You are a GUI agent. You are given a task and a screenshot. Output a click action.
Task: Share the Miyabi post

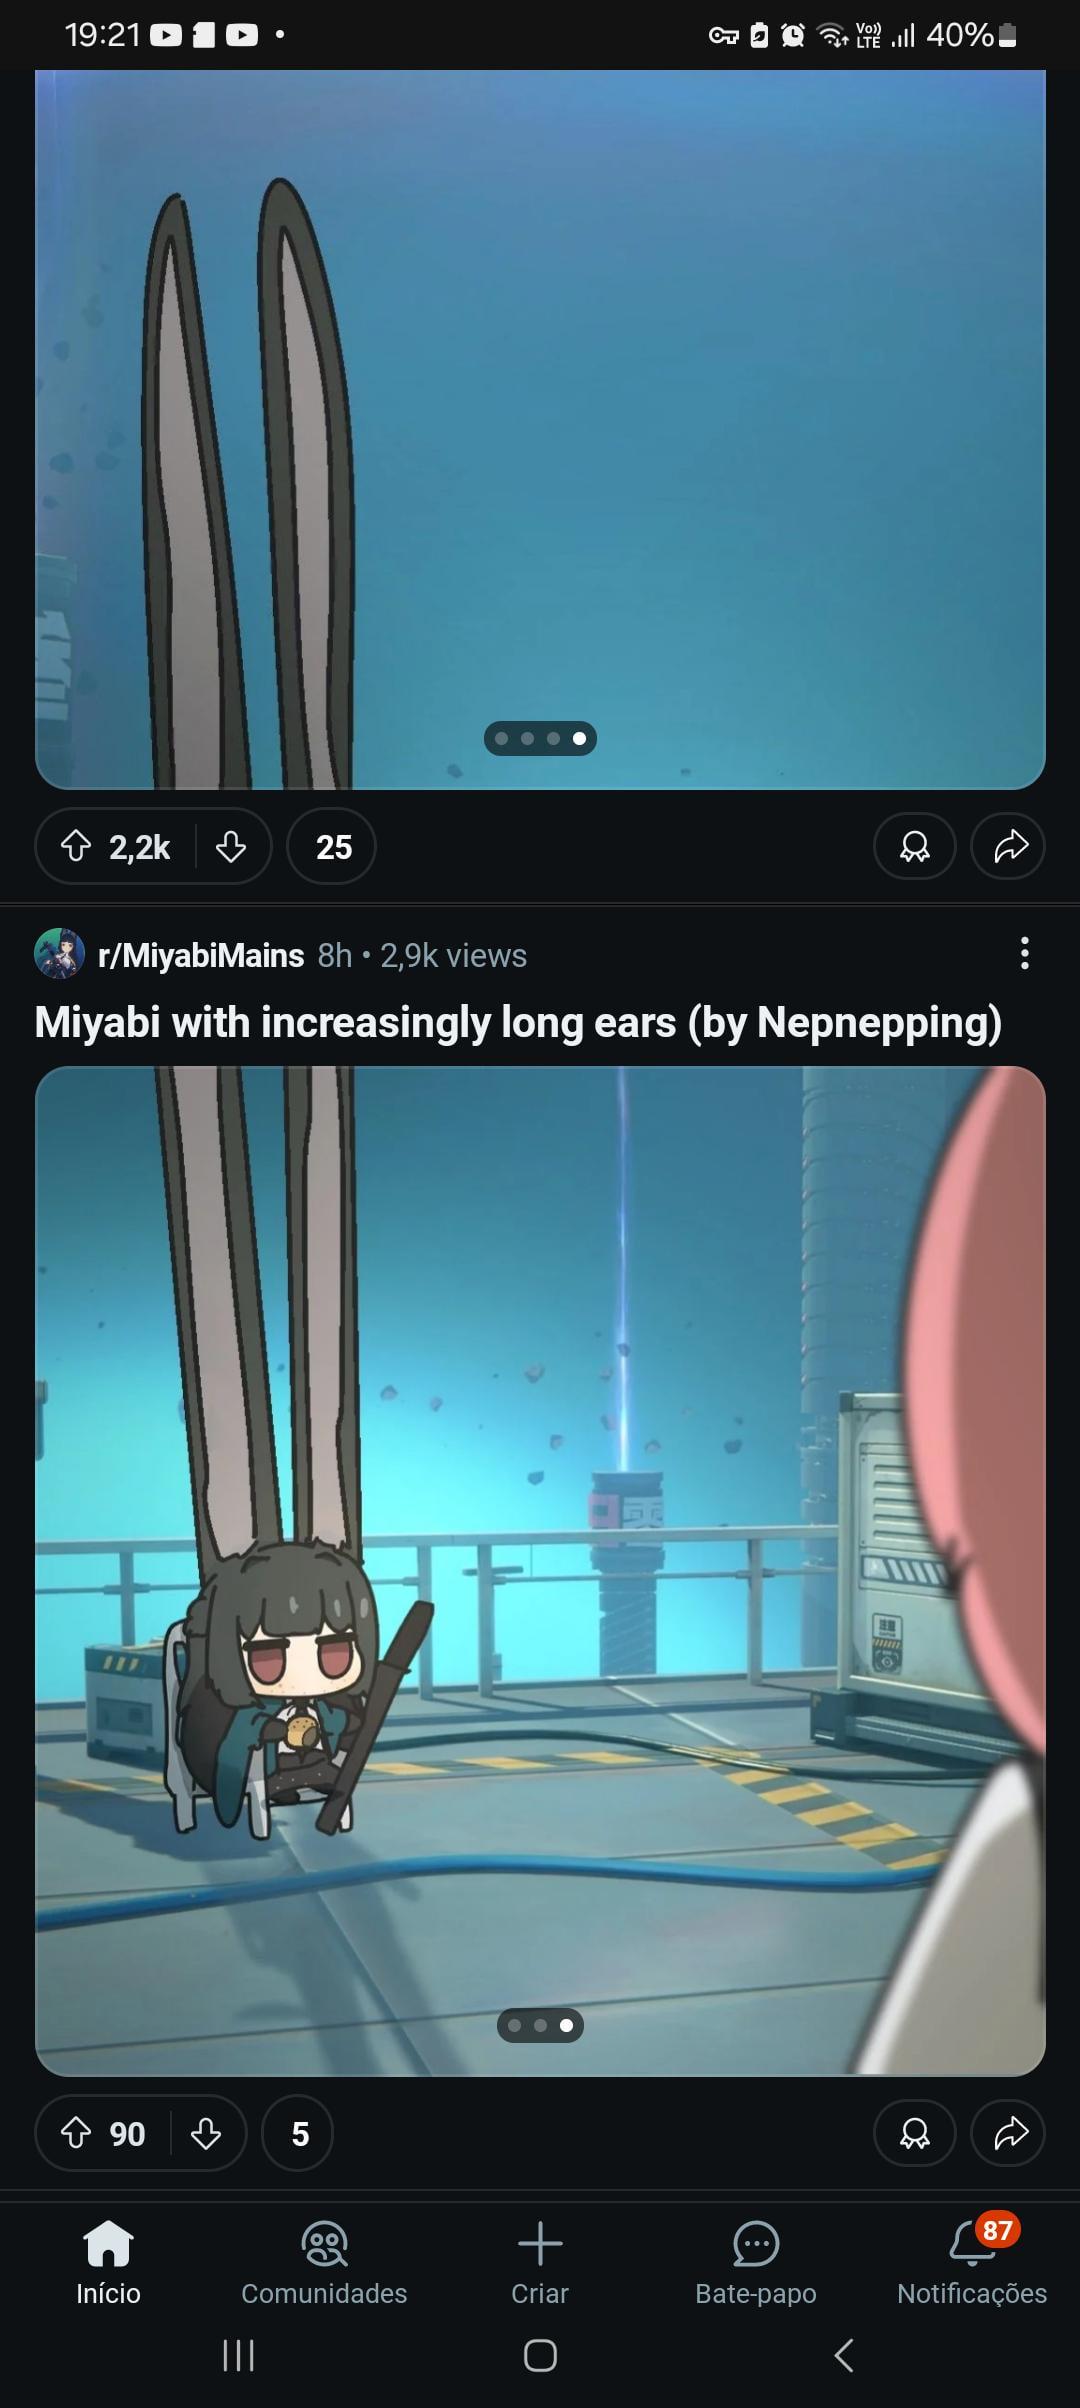[1009, 2133]
